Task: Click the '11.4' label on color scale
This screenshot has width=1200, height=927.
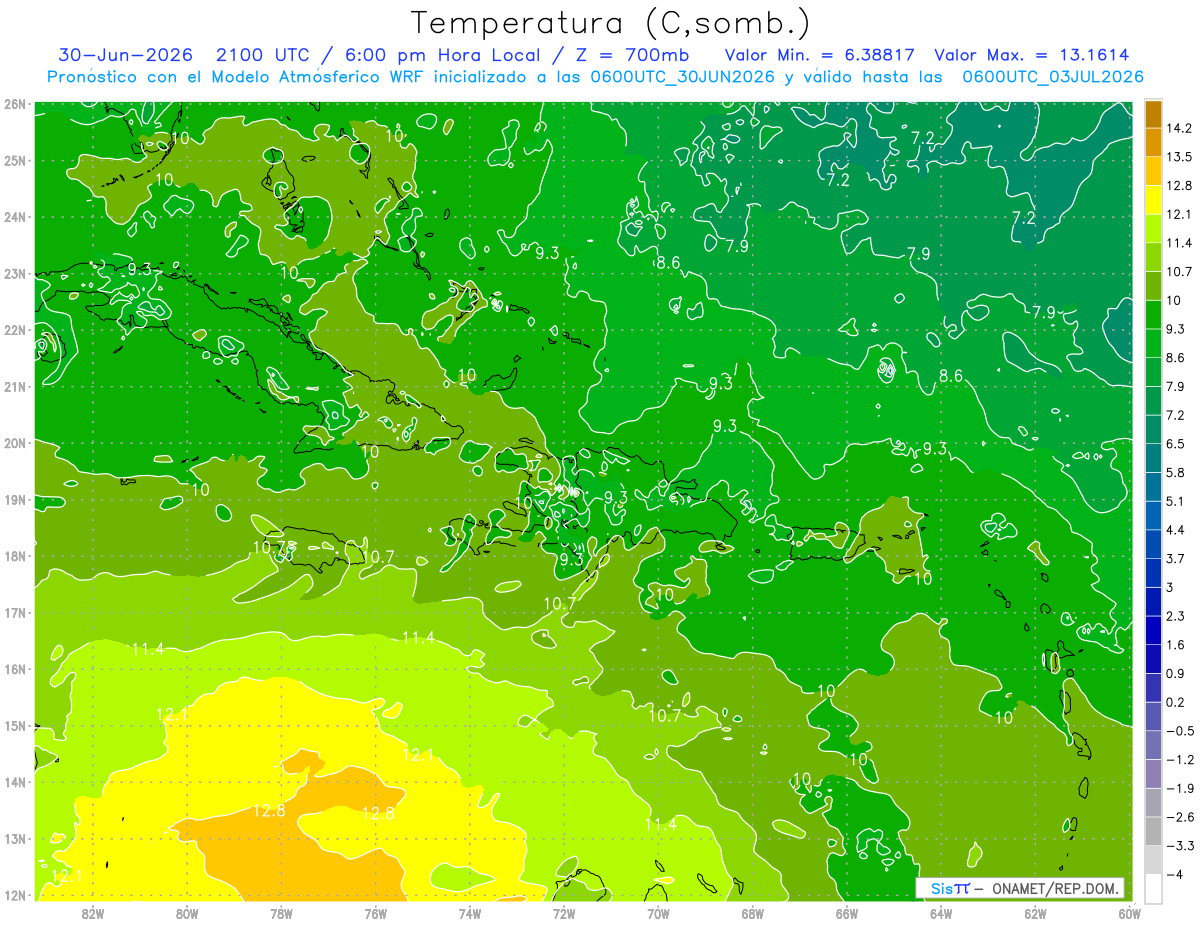Action: (1179, 243)
